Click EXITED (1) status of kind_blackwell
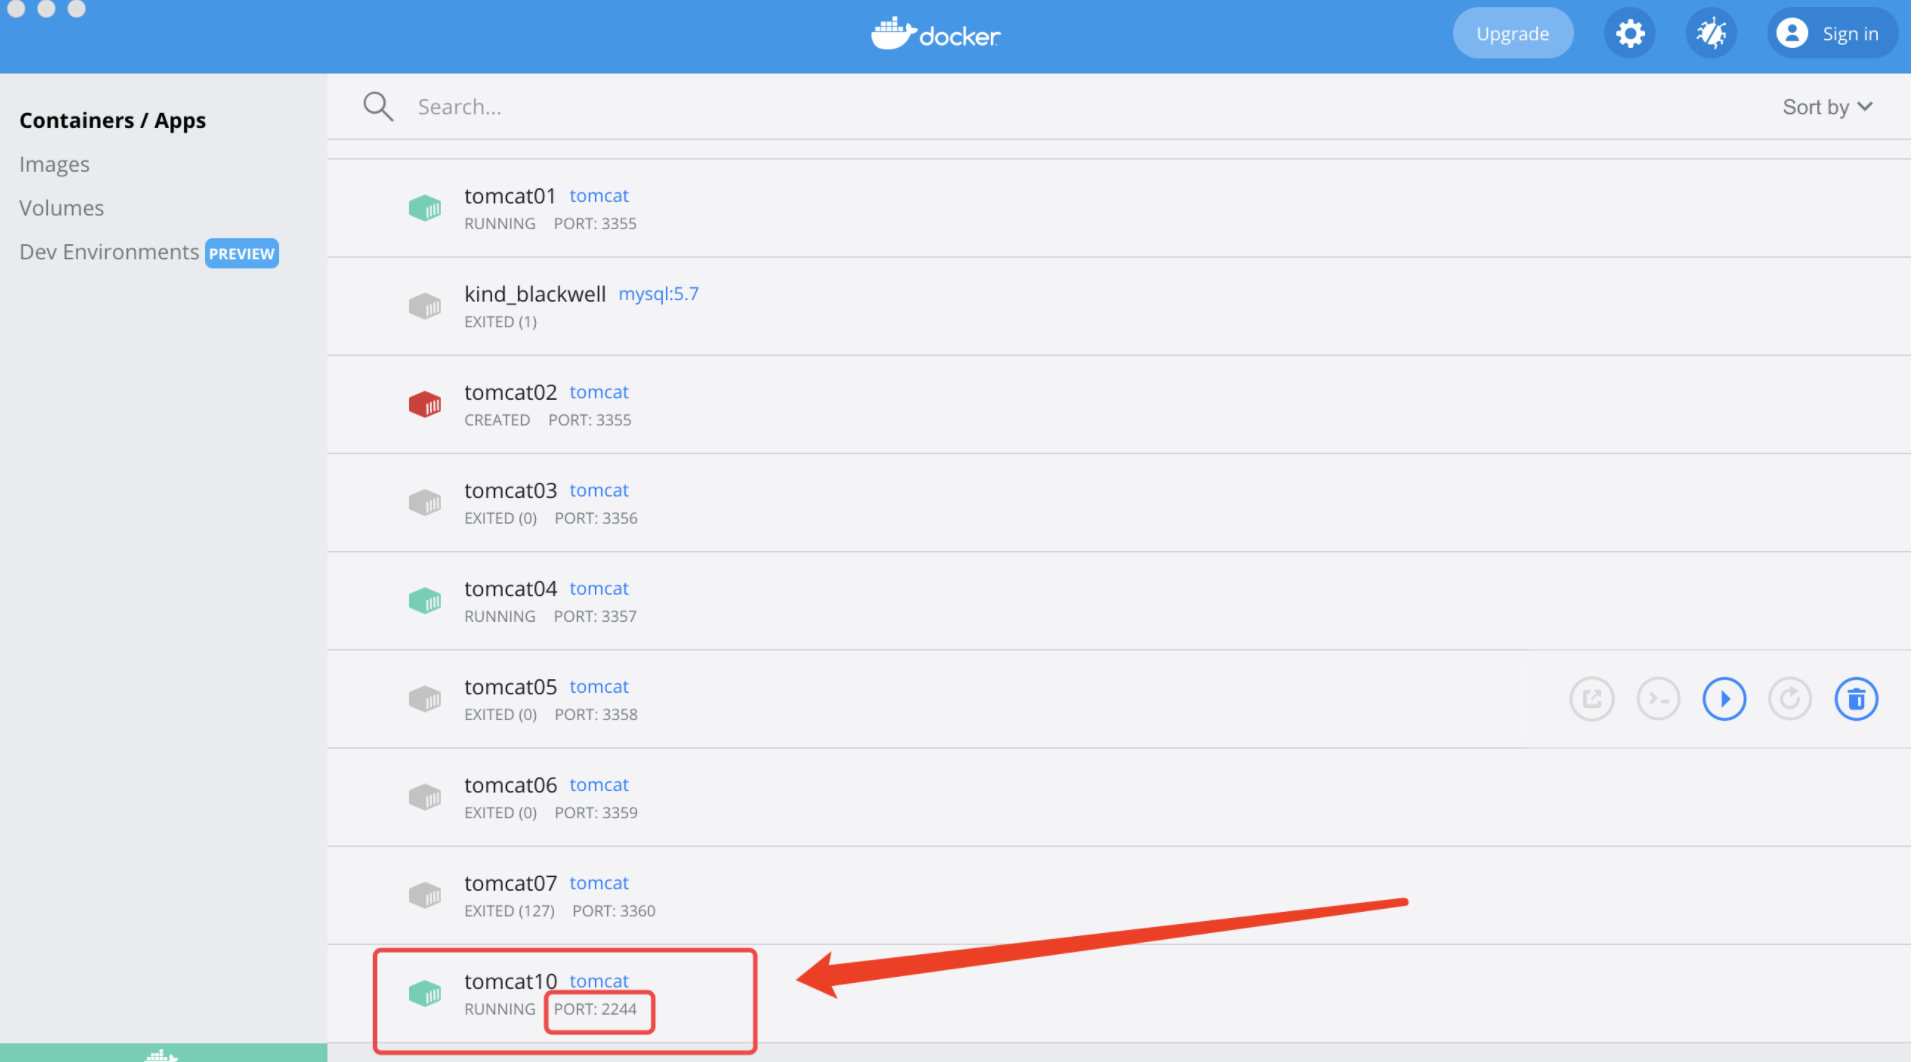The image size is (1926, 1062). click(500, 322)
